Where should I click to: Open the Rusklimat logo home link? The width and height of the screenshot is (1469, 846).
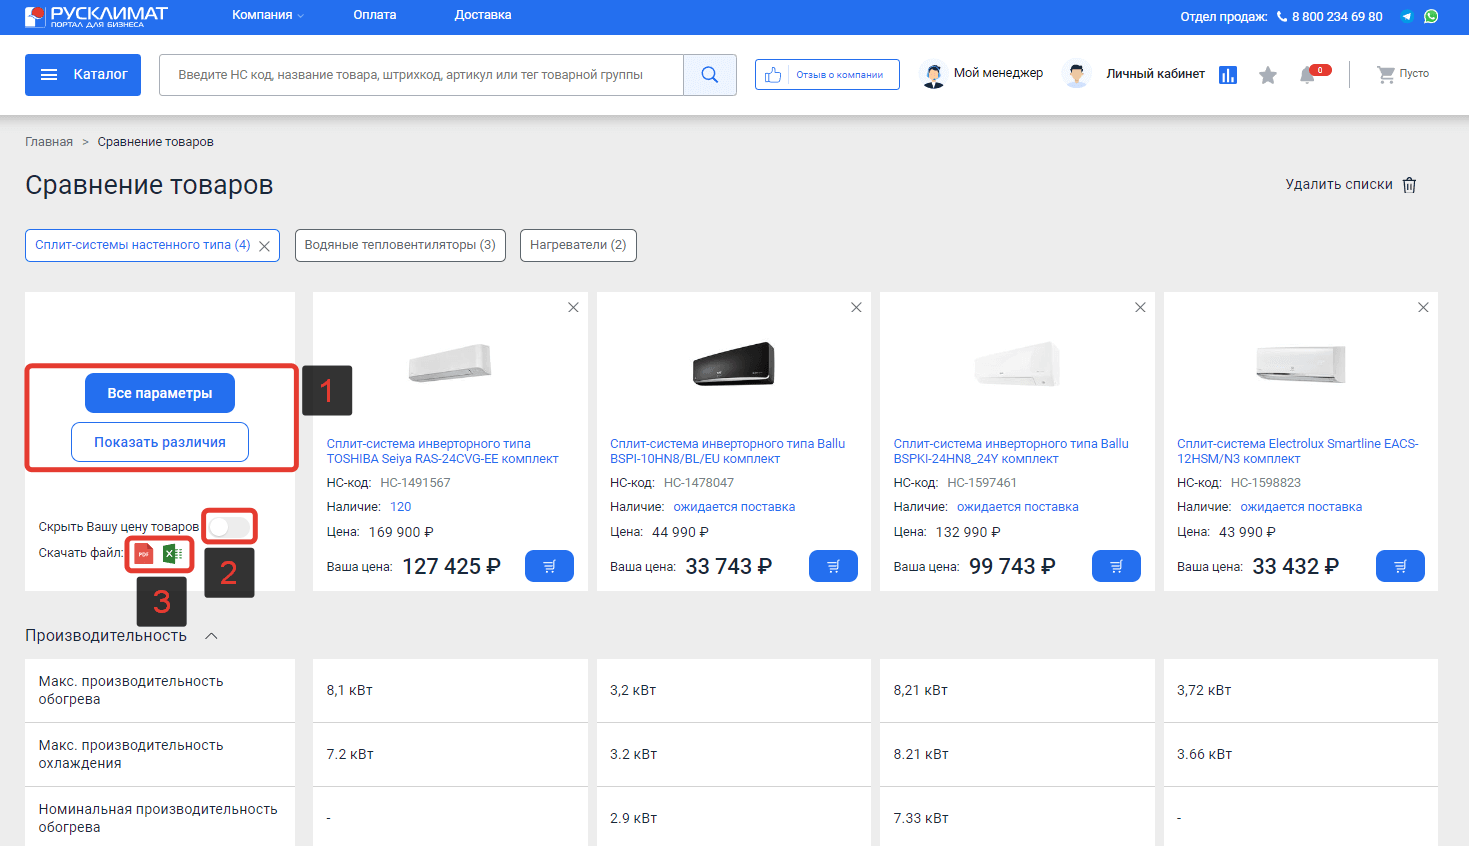click(96, 16)
